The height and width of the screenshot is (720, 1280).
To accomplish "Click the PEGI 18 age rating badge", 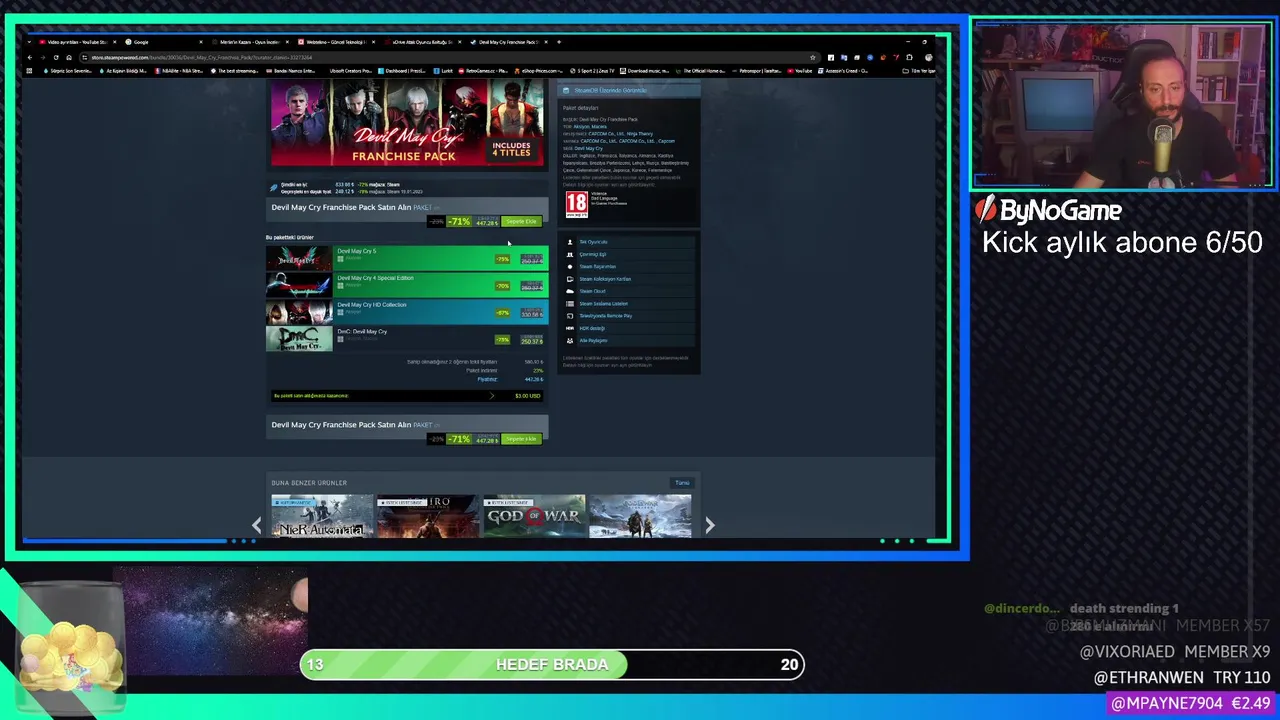I will [576, 204].
